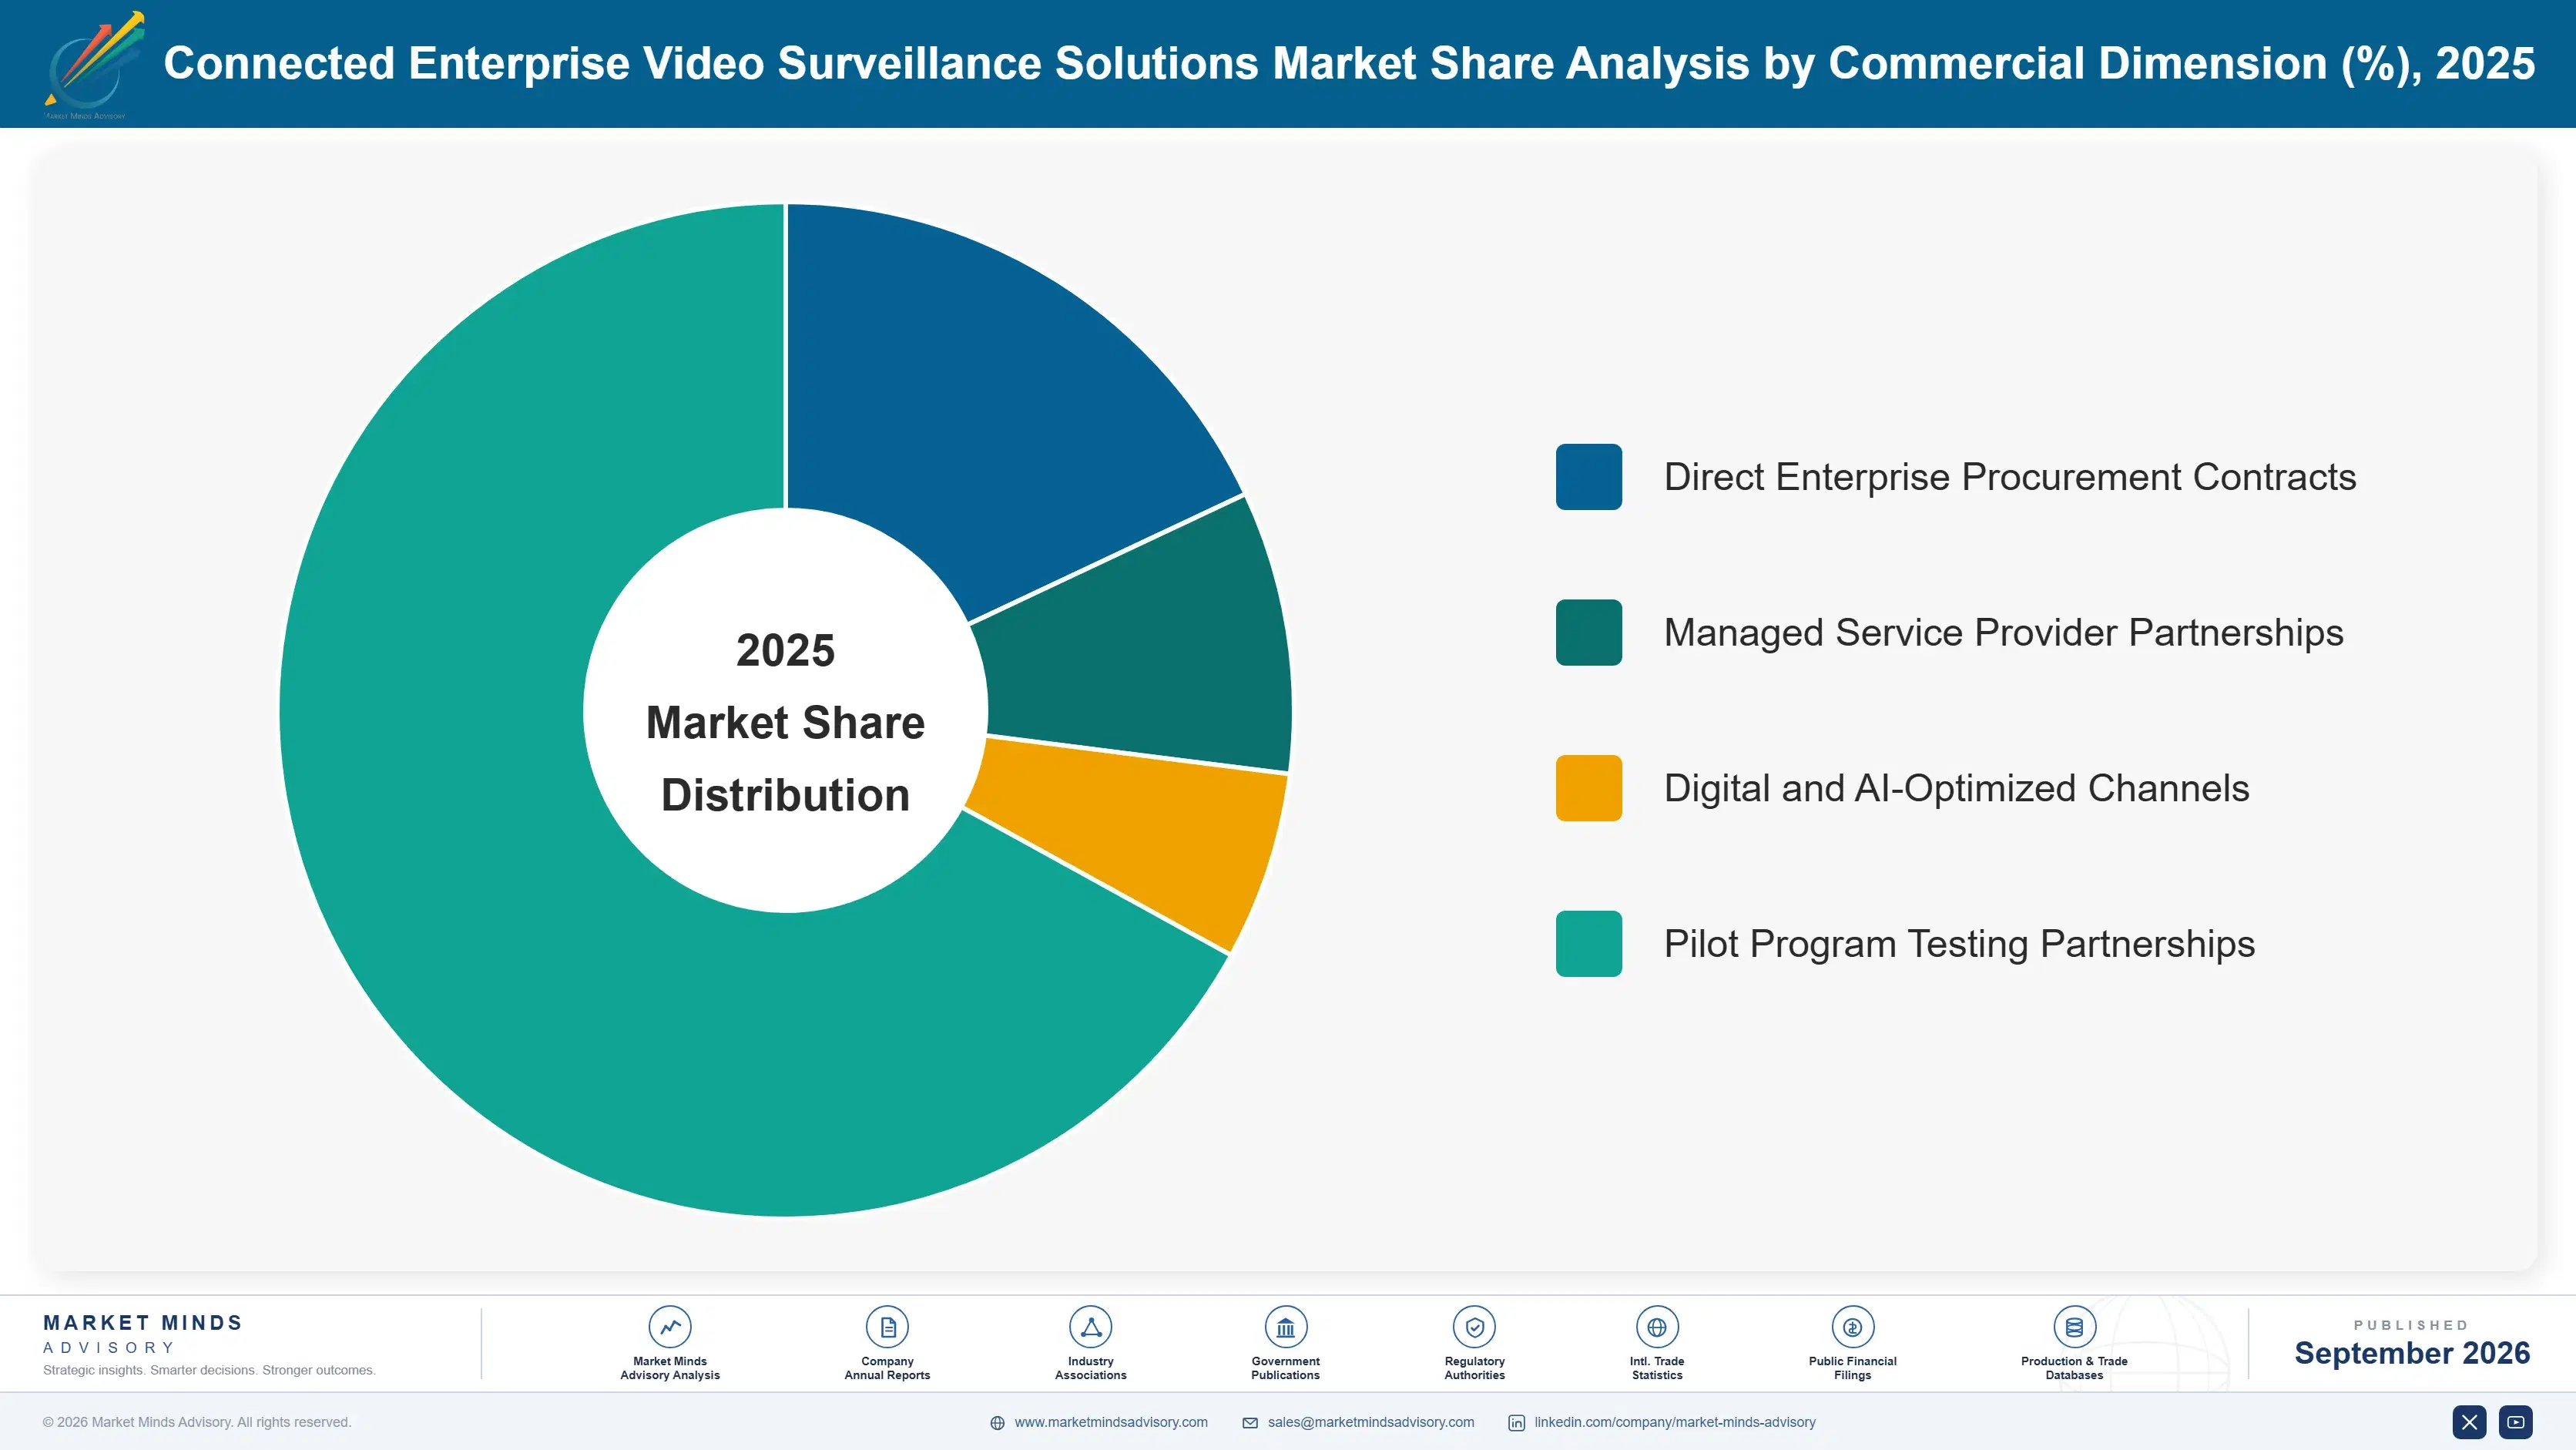Image resolution: width=2576 pixels, height=1450 pixels.
Task: Click 'Direct Enterprise Procurement Contracts' legend label
Action: (2010, 477)
